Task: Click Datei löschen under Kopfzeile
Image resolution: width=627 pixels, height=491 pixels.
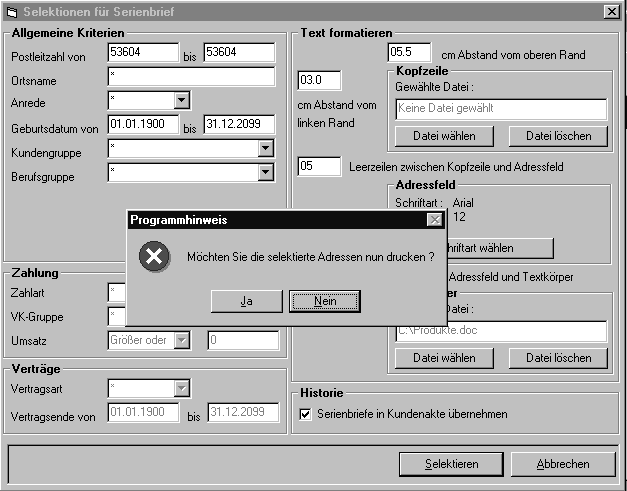Action: tap(558, 136)
